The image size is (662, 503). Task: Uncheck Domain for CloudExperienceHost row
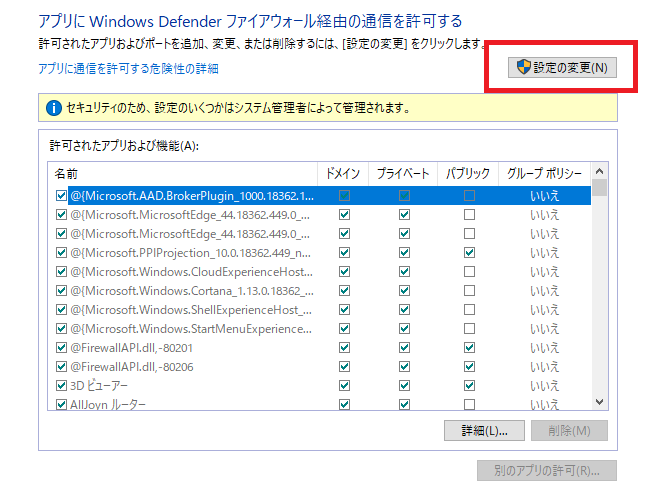345,272
